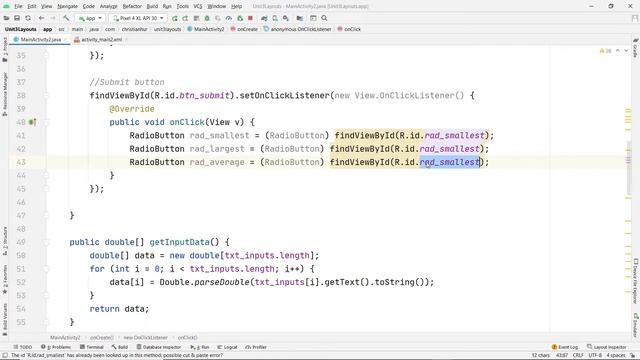Go to next highlighted error arrow

626,51
